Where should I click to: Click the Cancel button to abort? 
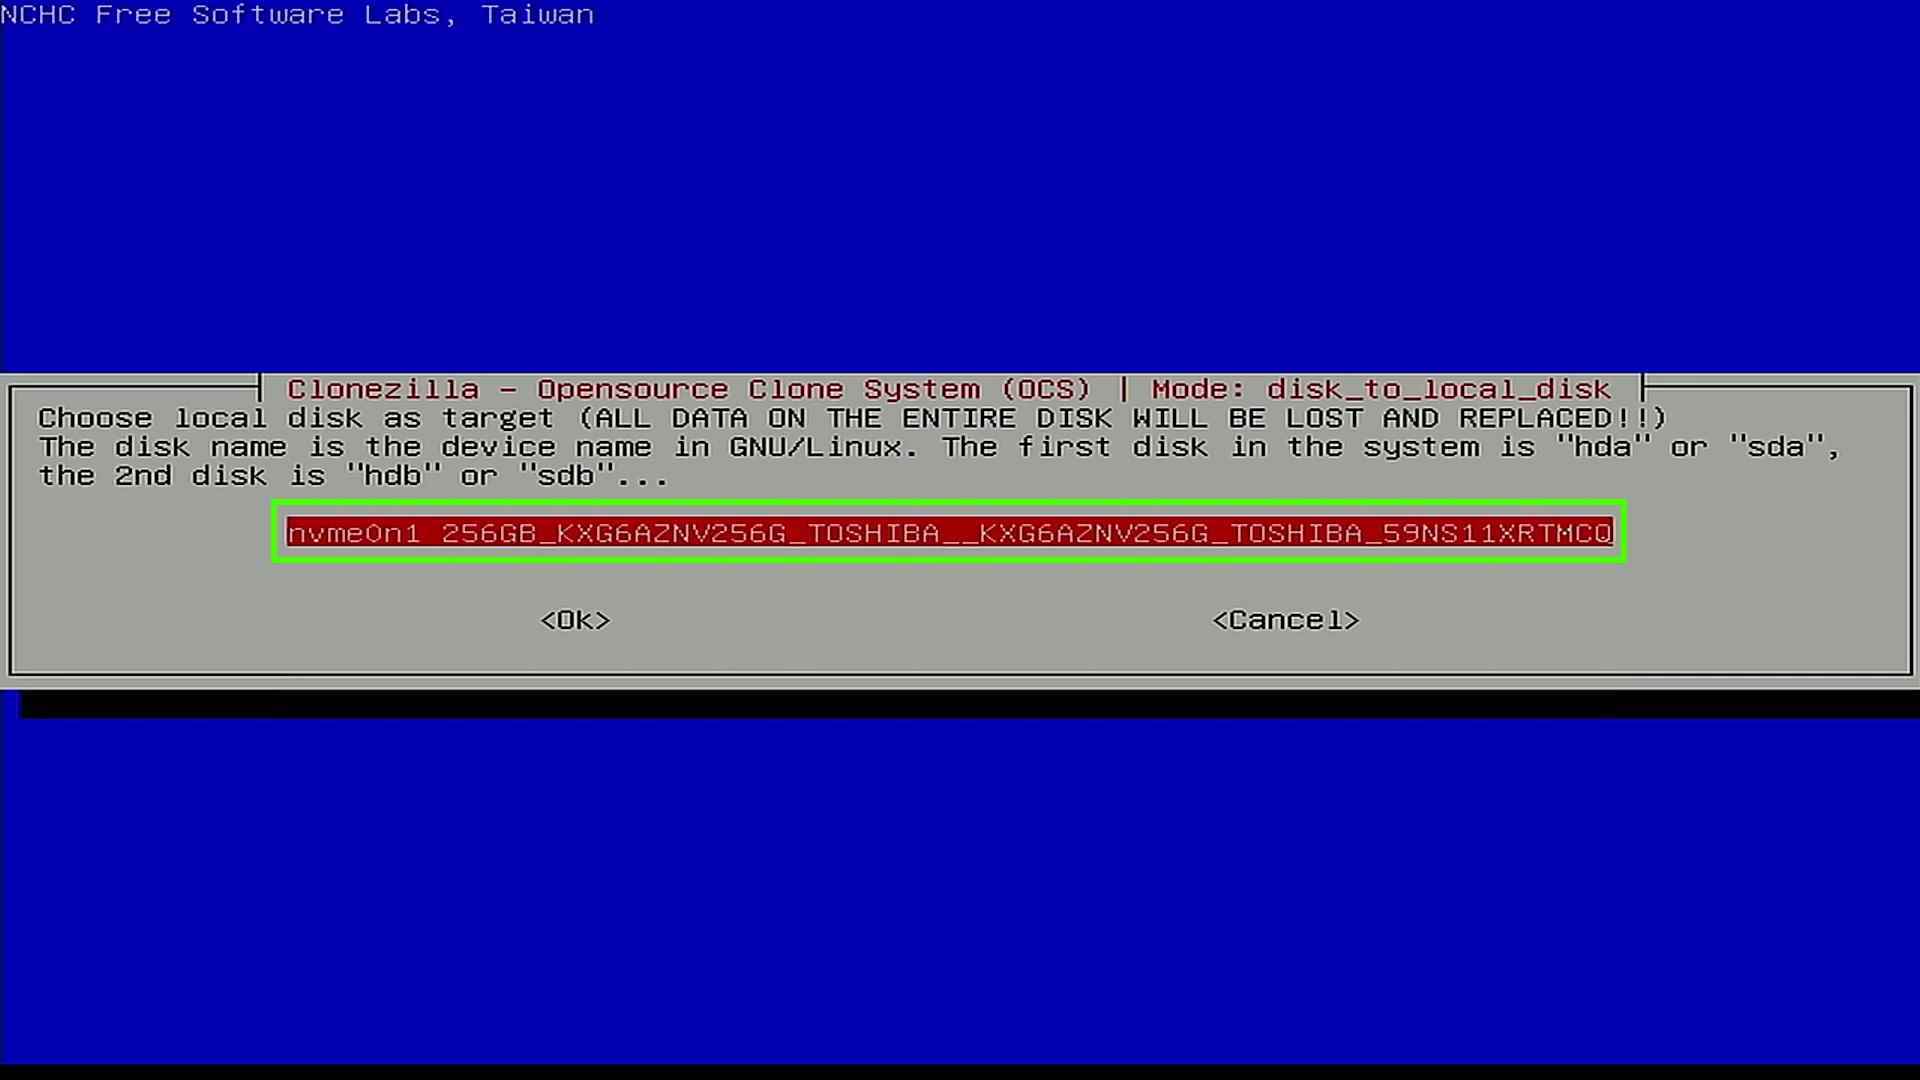pos(1284,620)
